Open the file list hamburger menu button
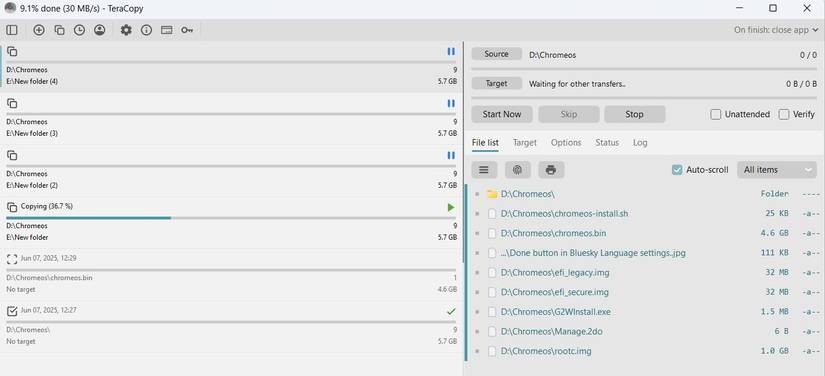Screen dimensions: 825x376 [484, 170]
